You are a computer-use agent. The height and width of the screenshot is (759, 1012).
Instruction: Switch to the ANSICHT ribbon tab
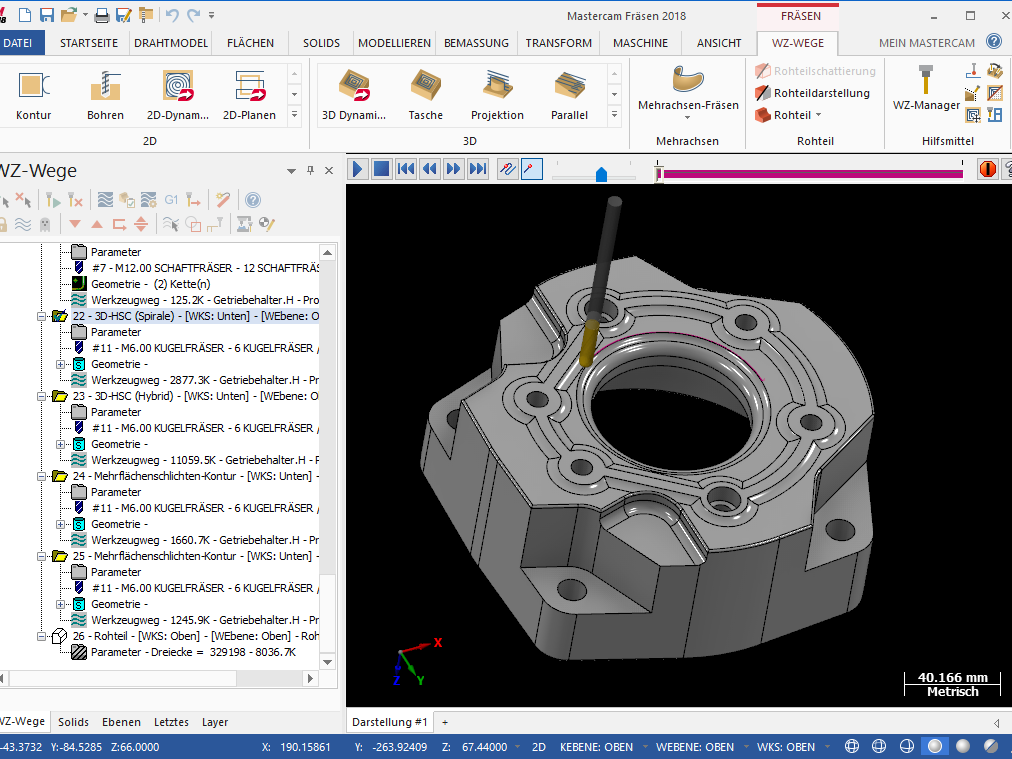click(719, 43)
